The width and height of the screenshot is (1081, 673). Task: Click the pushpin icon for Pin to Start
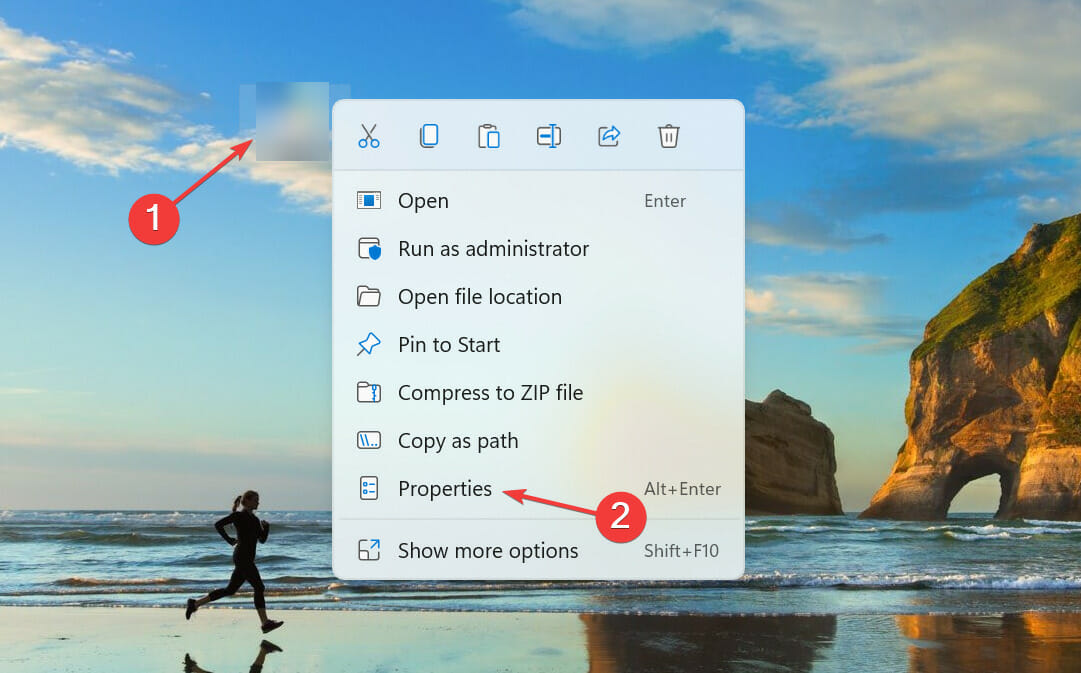[x=369, y=344]
